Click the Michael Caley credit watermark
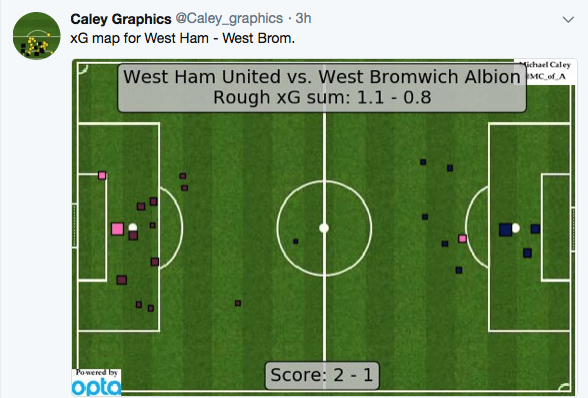This screenshot has width=588, height=398. (546, 71)
